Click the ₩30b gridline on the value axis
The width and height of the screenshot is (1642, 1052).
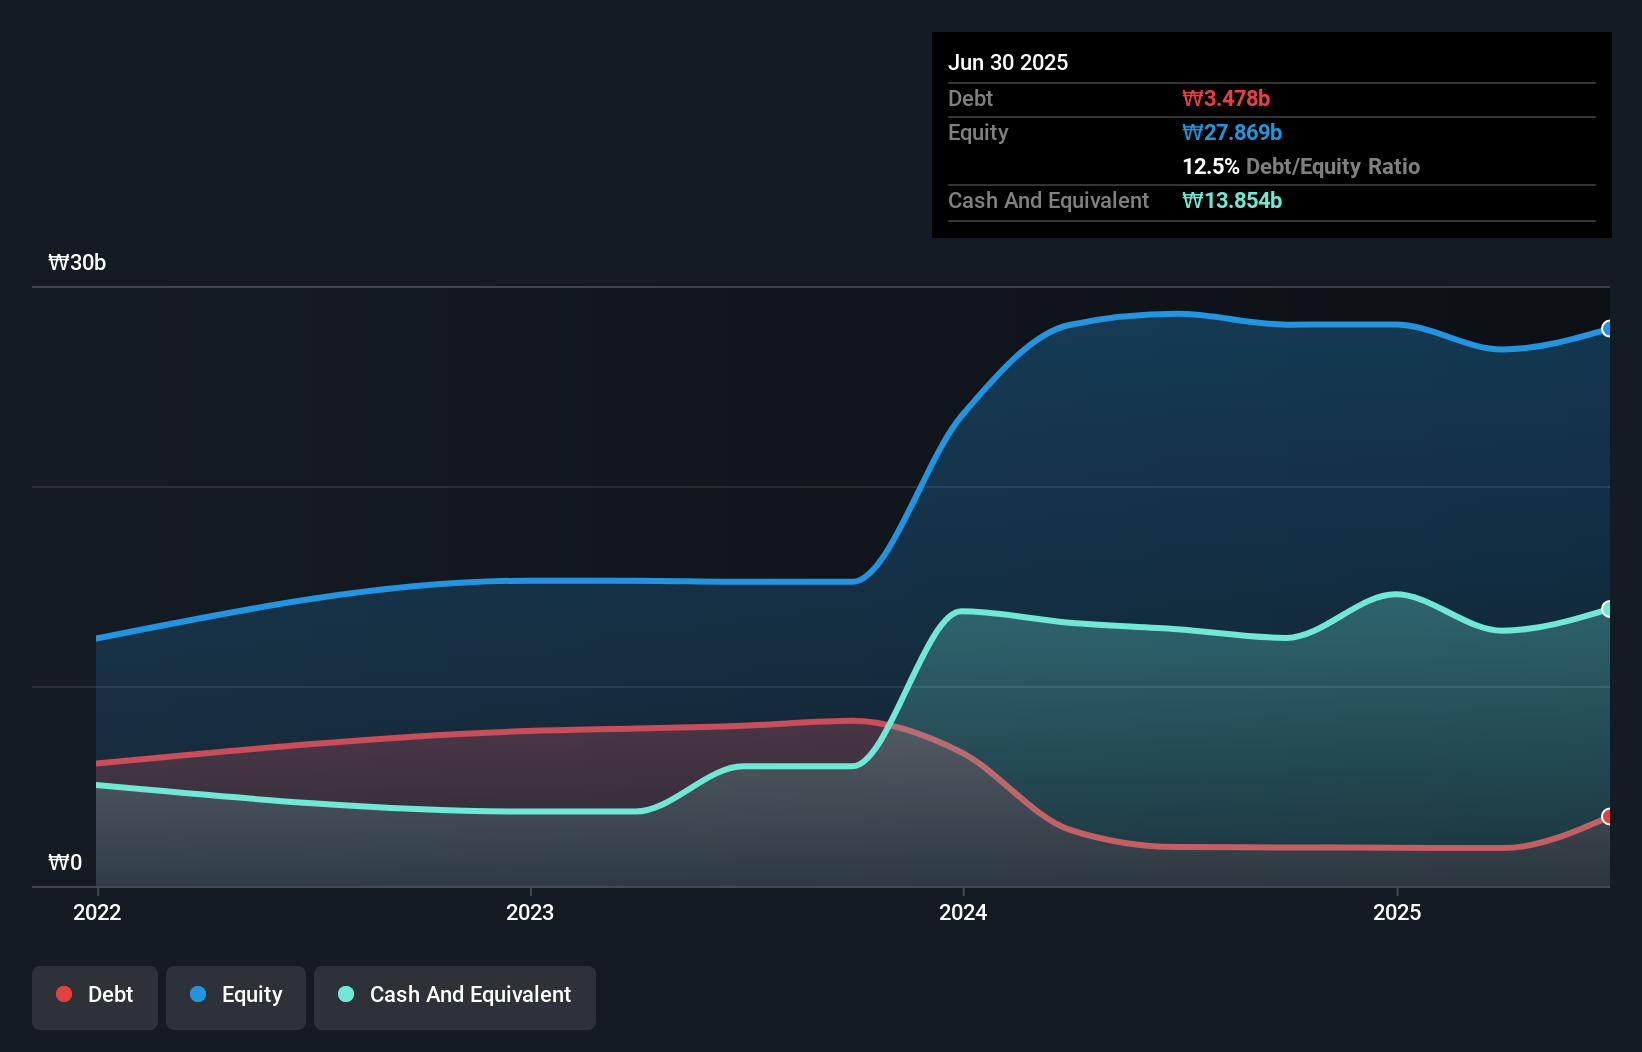(x=77, y=263)
